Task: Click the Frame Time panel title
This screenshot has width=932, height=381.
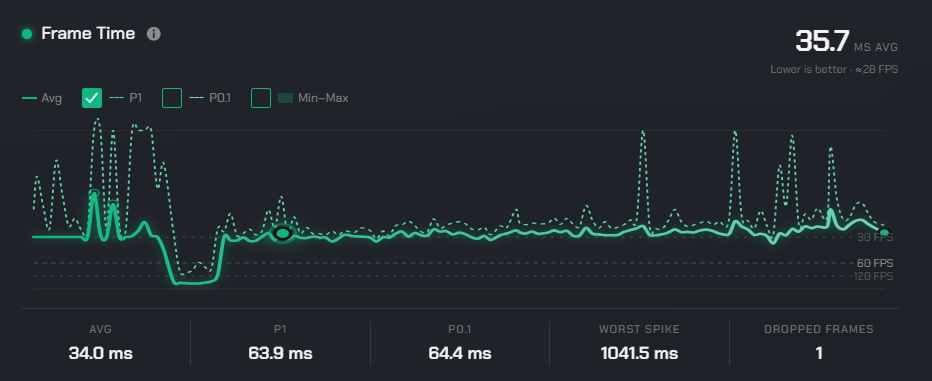Action: pos(88,34)
